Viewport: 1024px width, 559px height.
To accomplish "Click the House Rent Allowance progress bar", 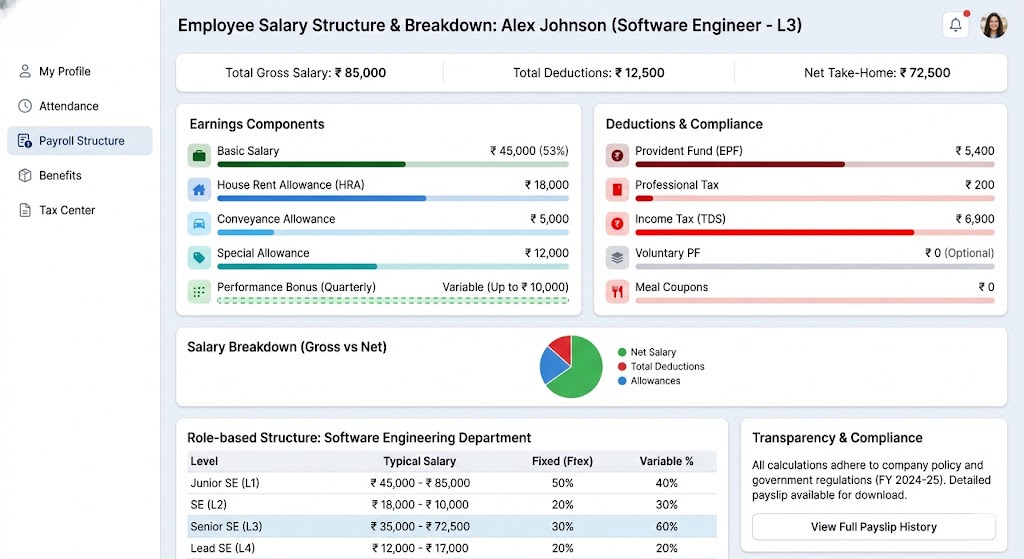I will pos(392,199).
